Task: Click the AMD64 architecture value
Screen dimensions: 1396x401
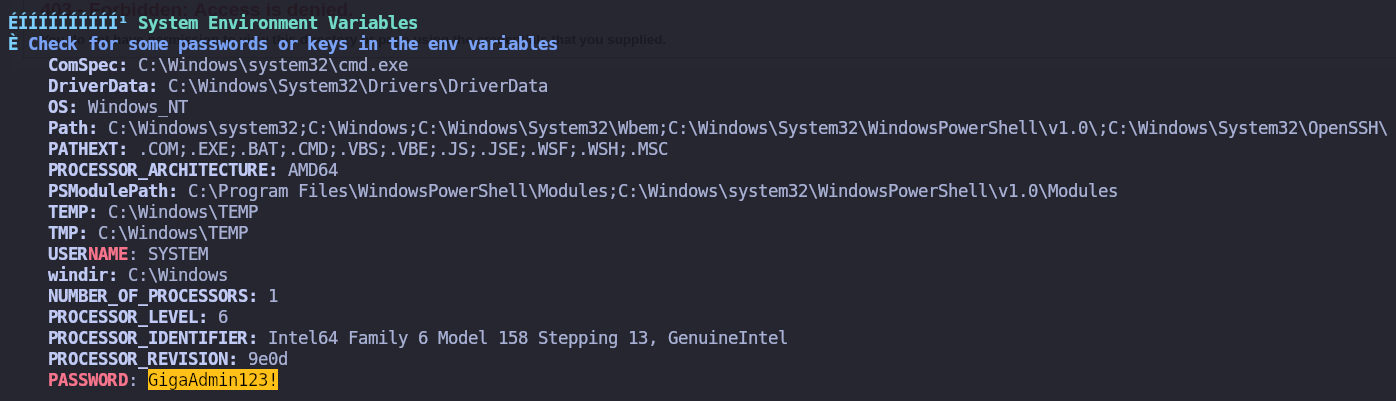Action: (312, 170)
